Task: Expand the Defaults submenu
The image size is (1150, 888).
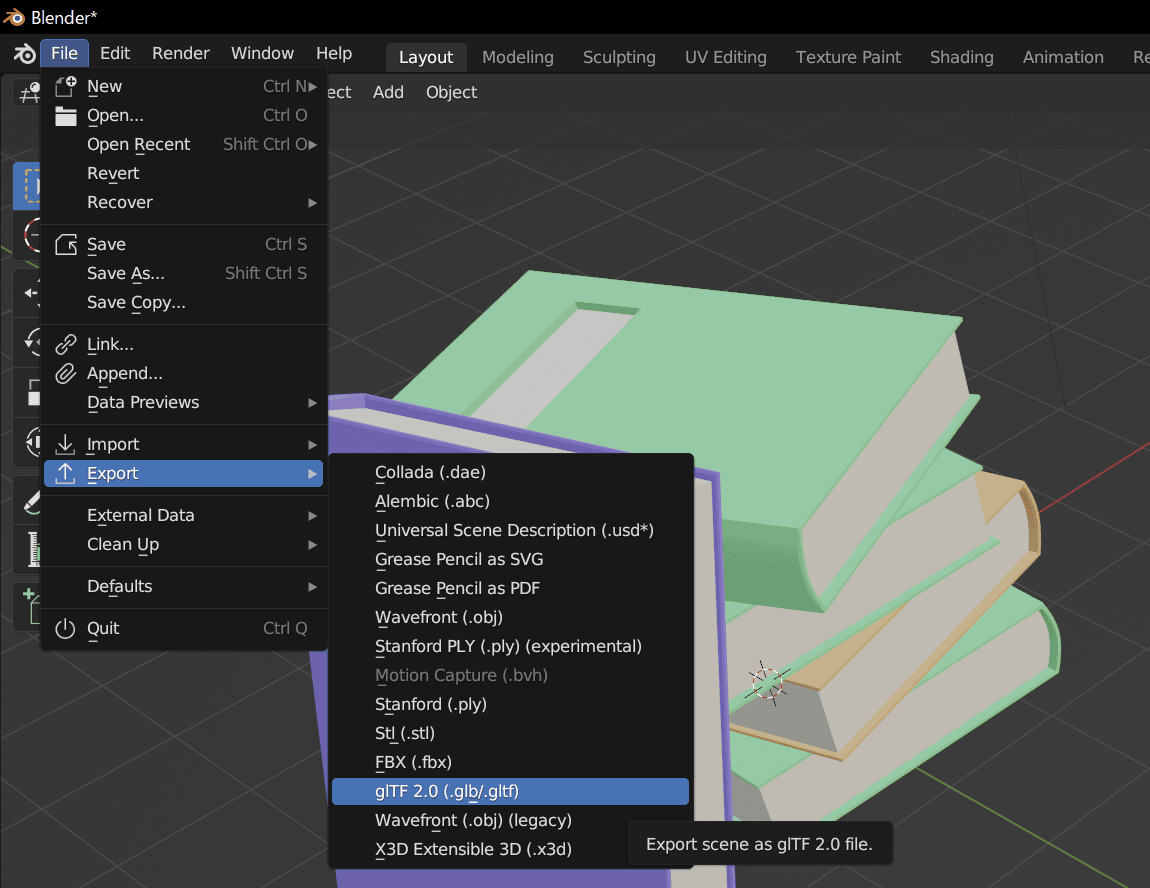Action: coord(183,587)
